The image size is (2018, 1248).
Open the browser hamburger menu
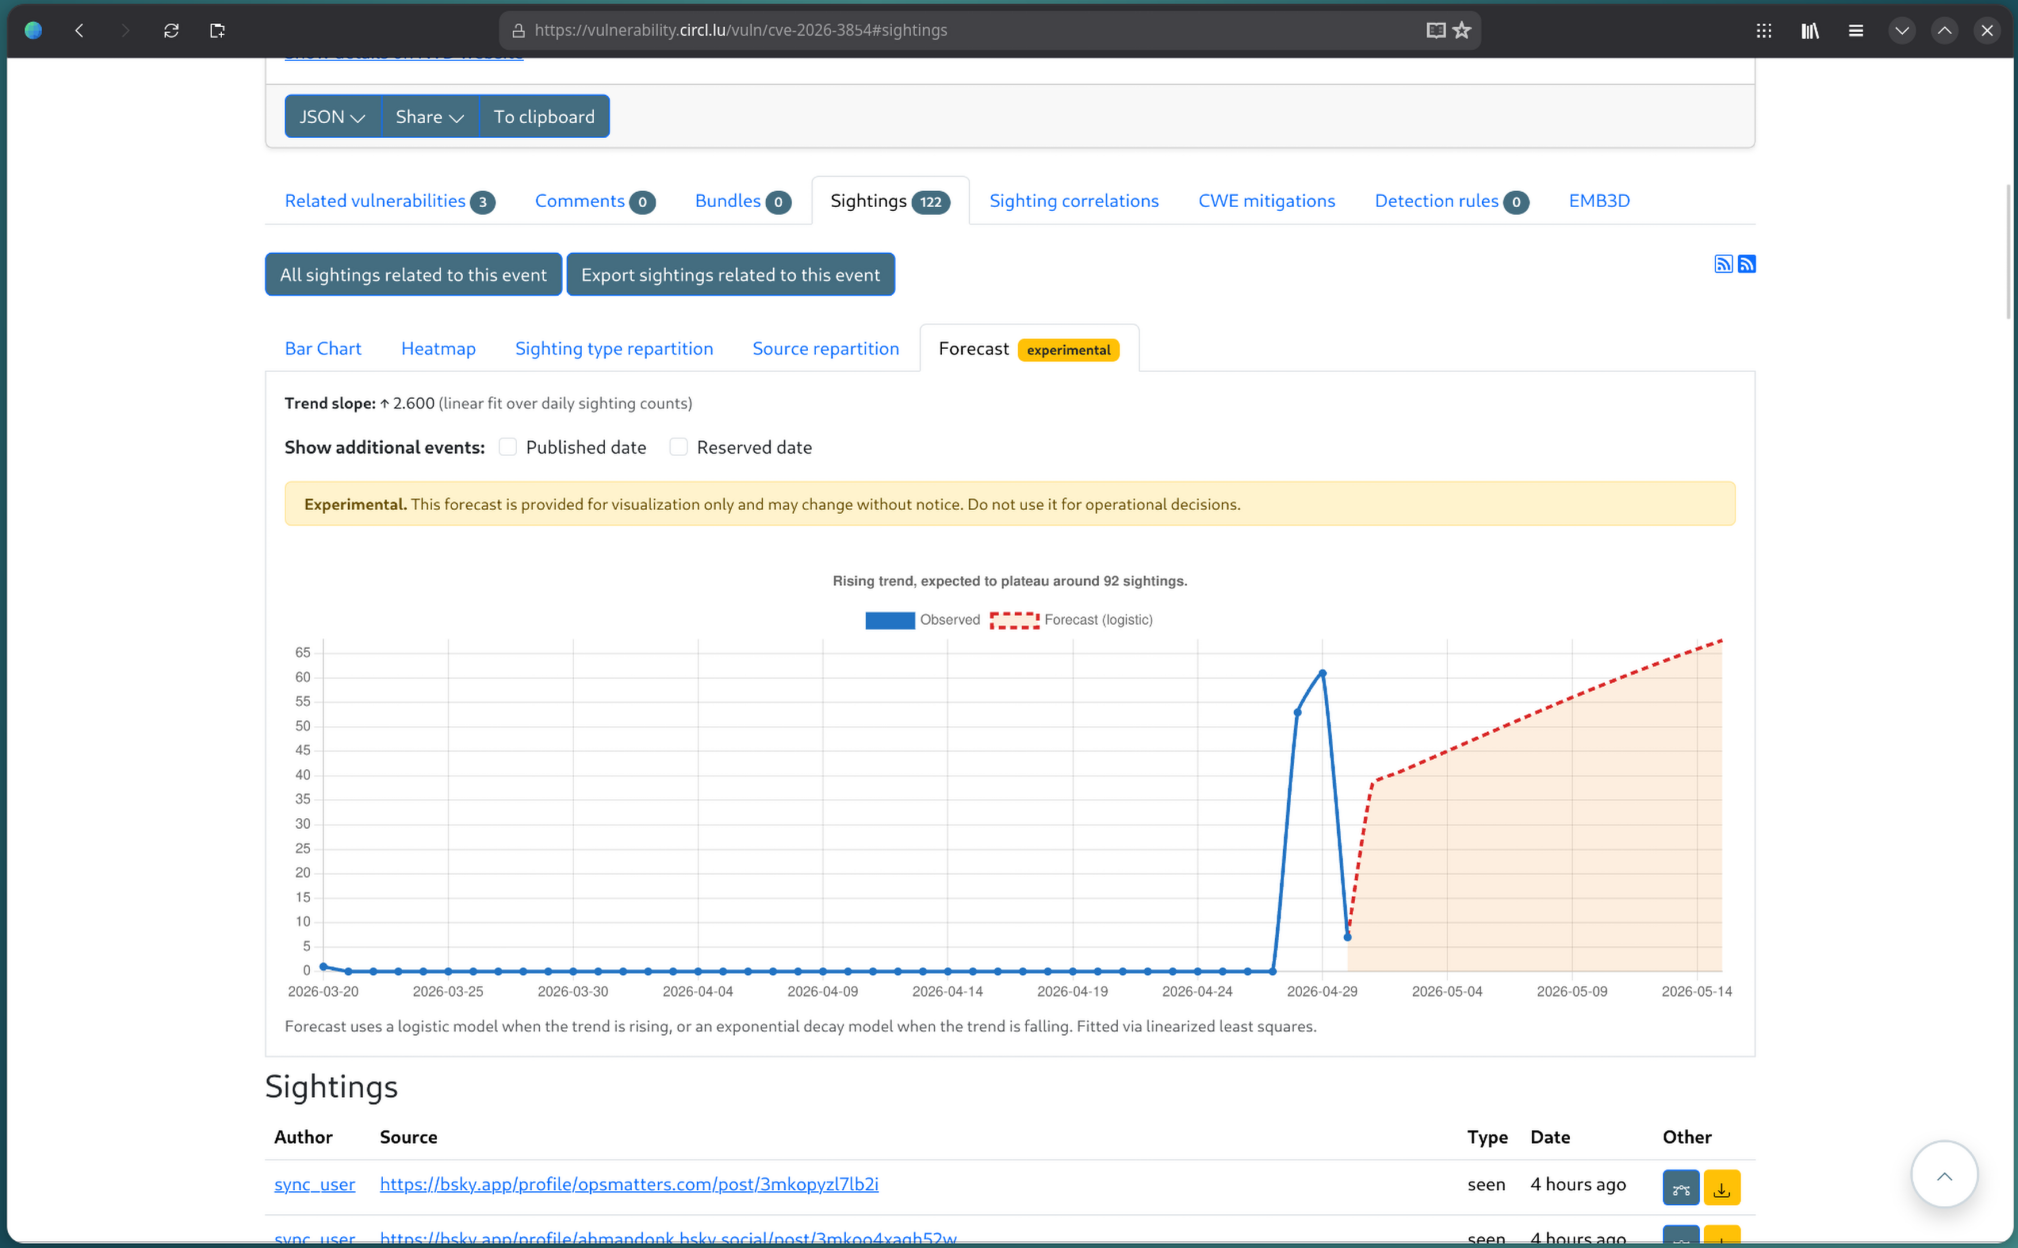(1856, 30)
